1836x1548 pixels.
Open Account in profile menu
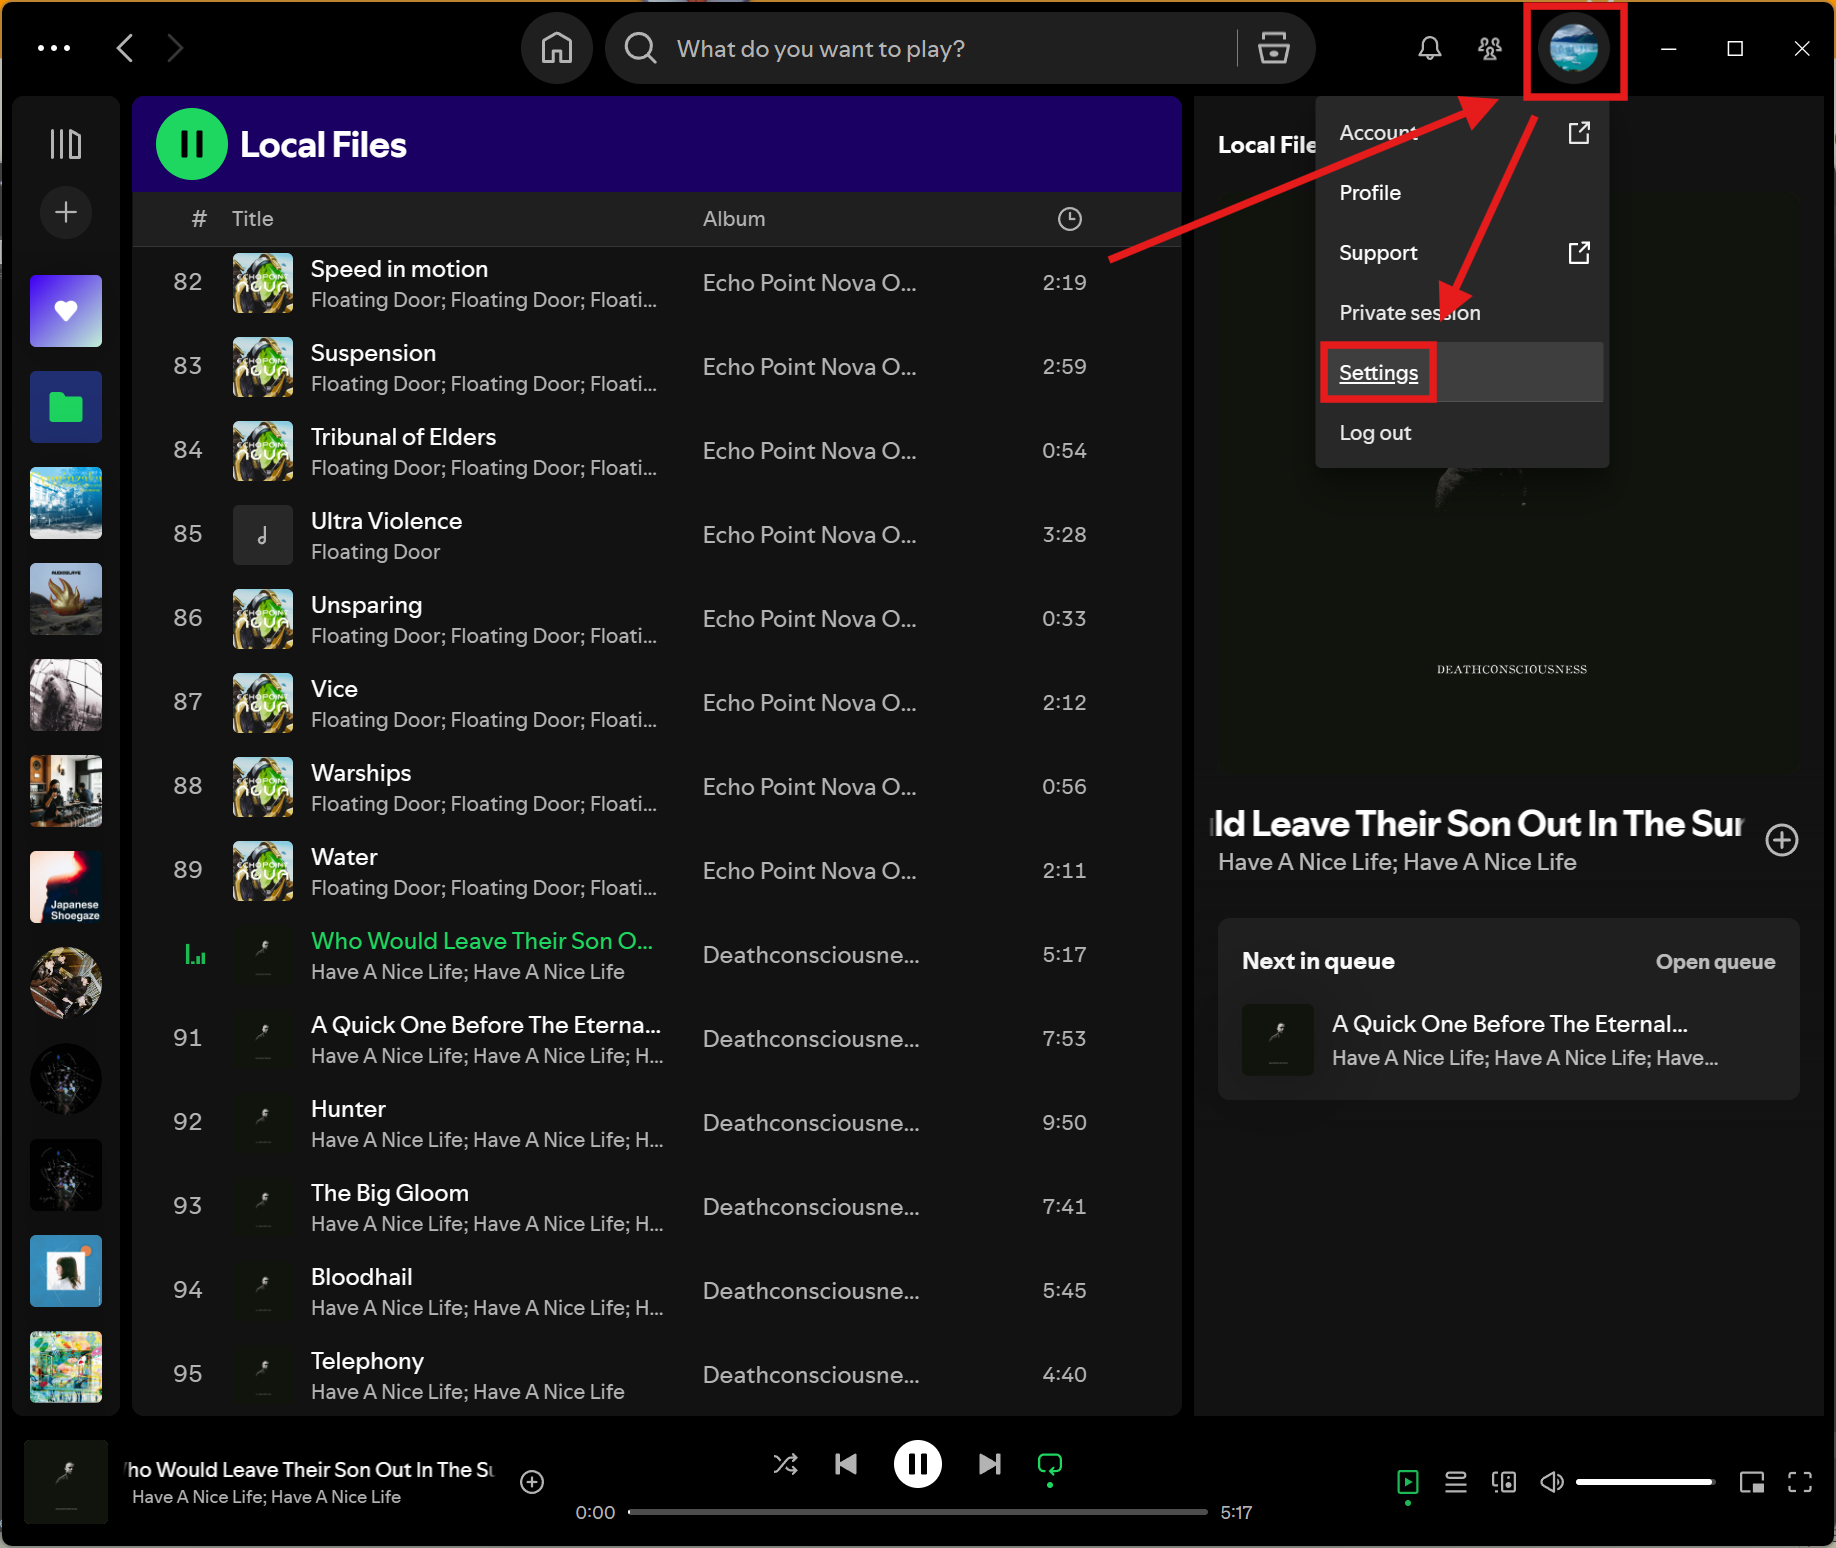[x=1462, y=133]
